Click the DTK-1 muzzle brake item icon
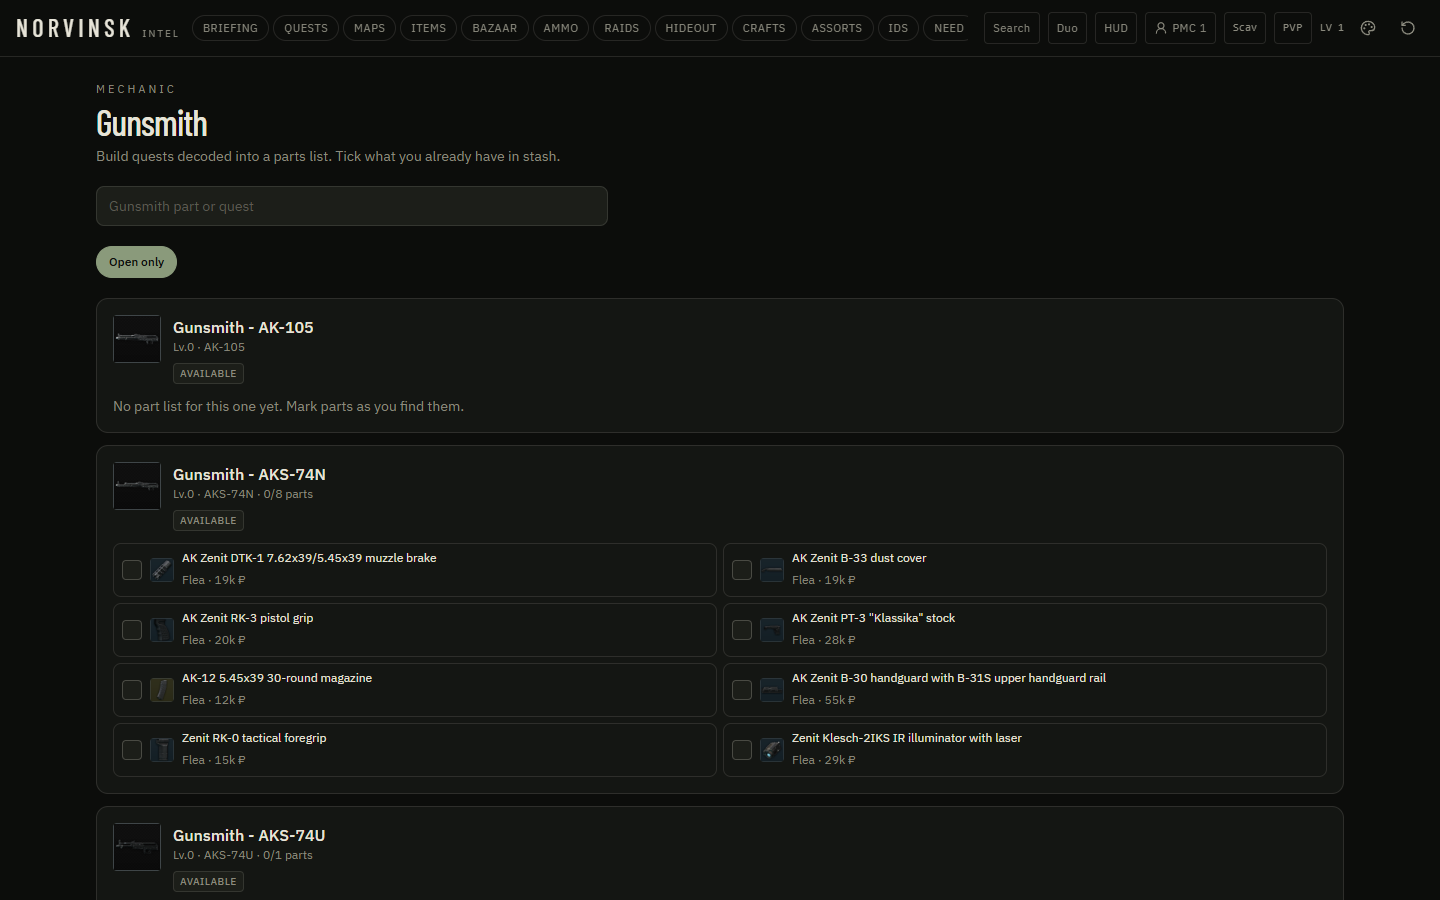The height and width of the screenshot is (900, 1440). (162, 570)
